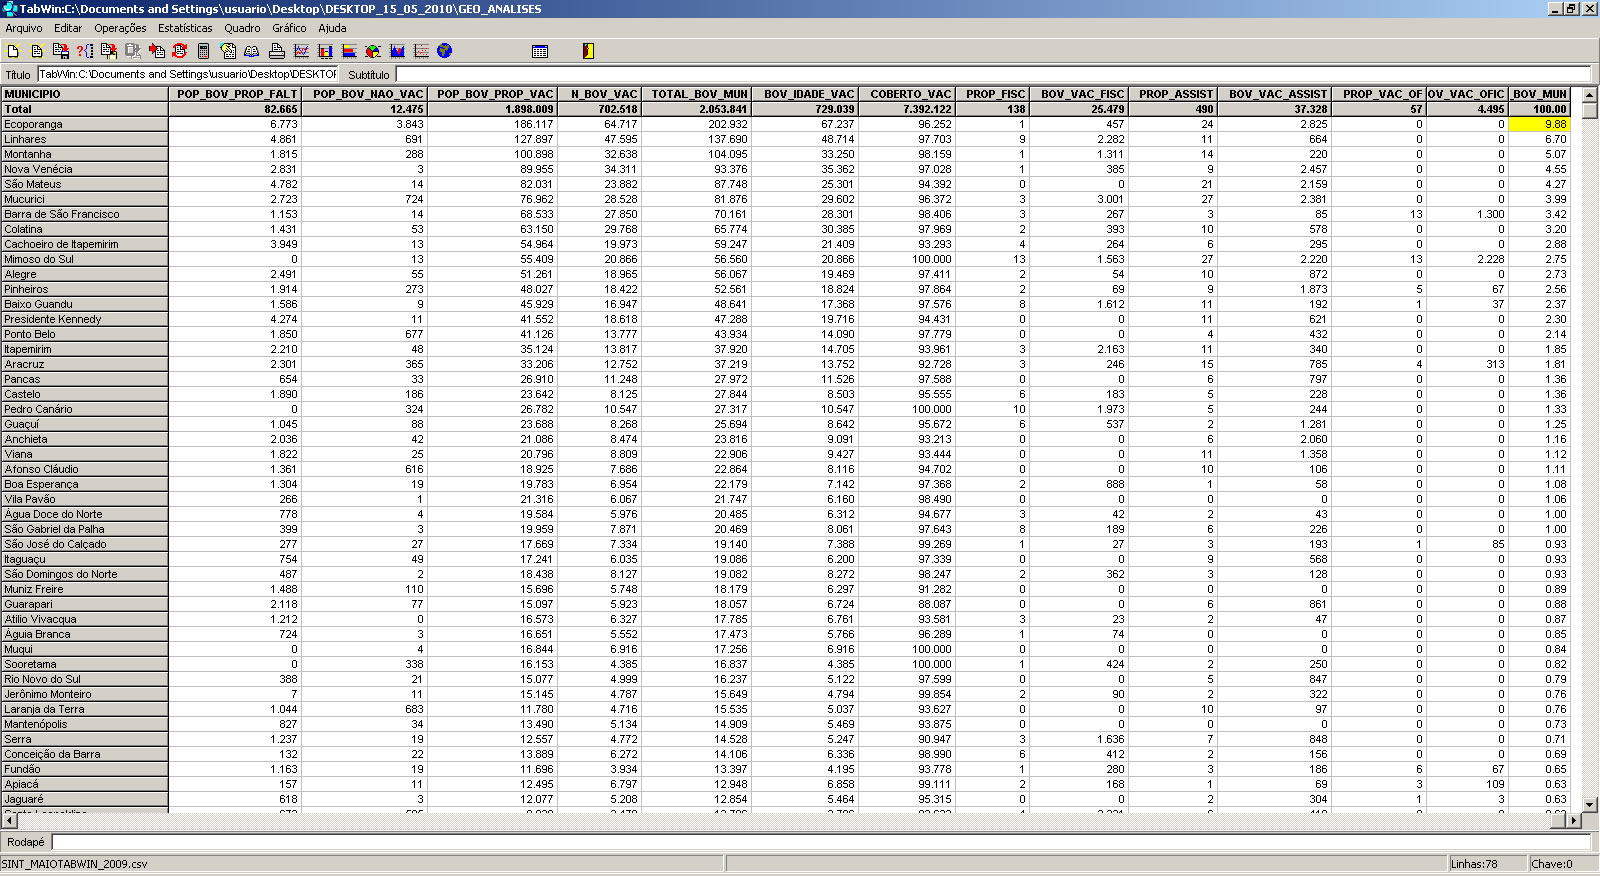Image resolution: width=1600 pixels, height=876 pixels.
Task: Select the Vila Pavão row header
Action: point(84,499)
